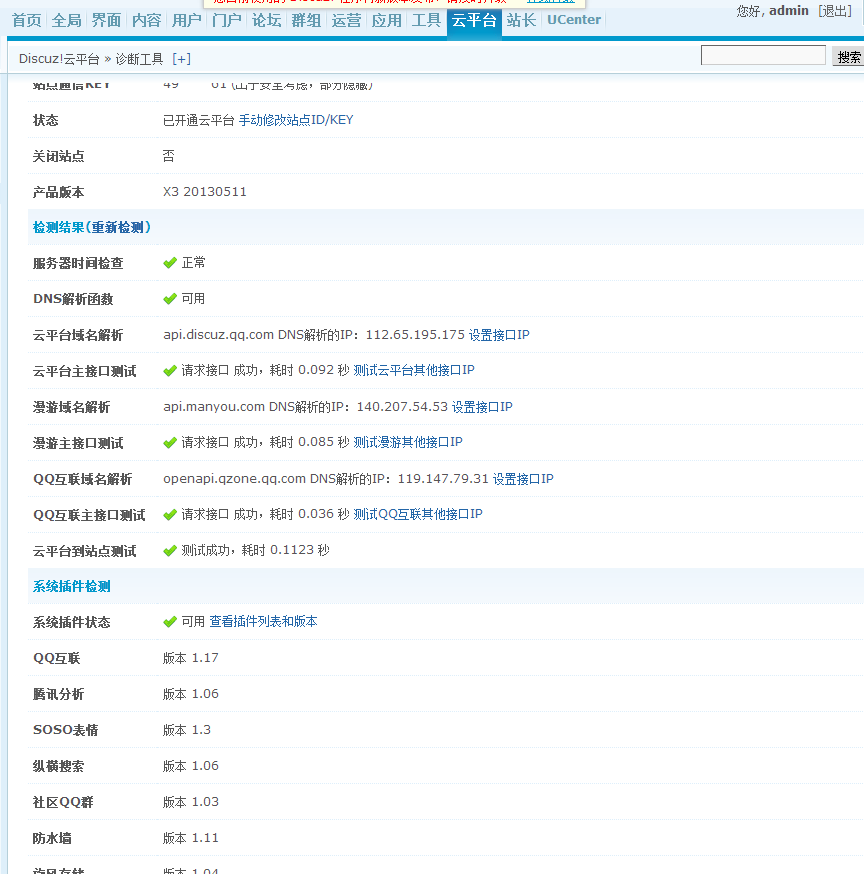Open 测试漫游其他接口IP link
This screenshot has width=864, height=874.
click(408, 442)
